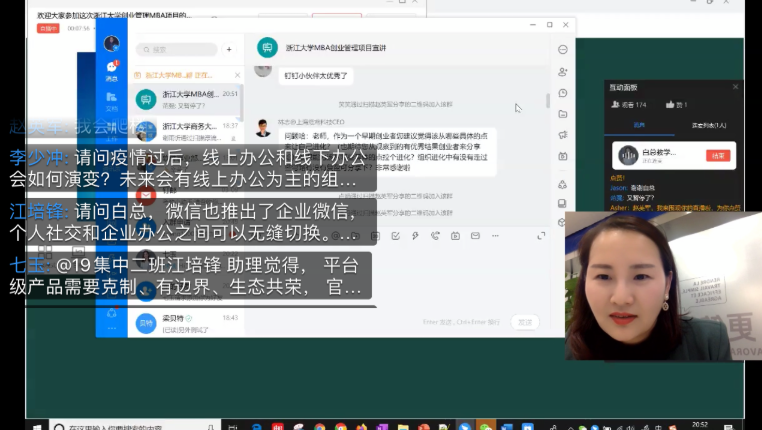Click the 结束 end button in interaction panel

[718, 155]
